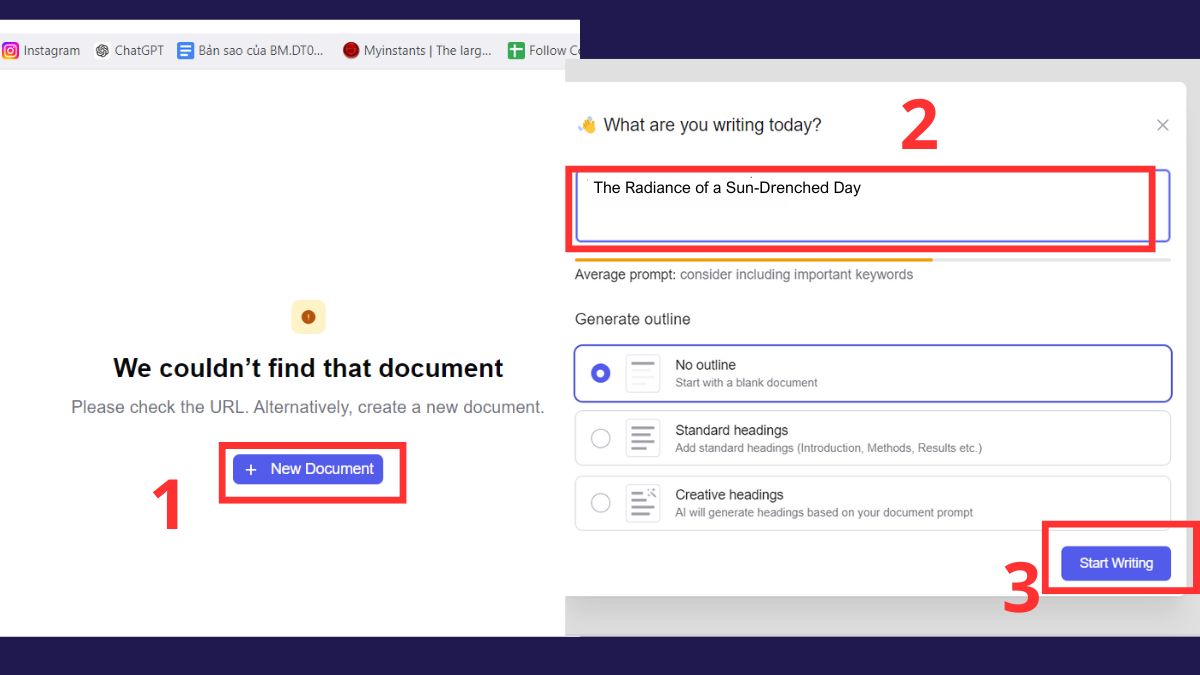The height and width of the screenshot is (675, 1200).
Task: Click the lined page icon beside Standard headings
Action: (x=642, y=438)
